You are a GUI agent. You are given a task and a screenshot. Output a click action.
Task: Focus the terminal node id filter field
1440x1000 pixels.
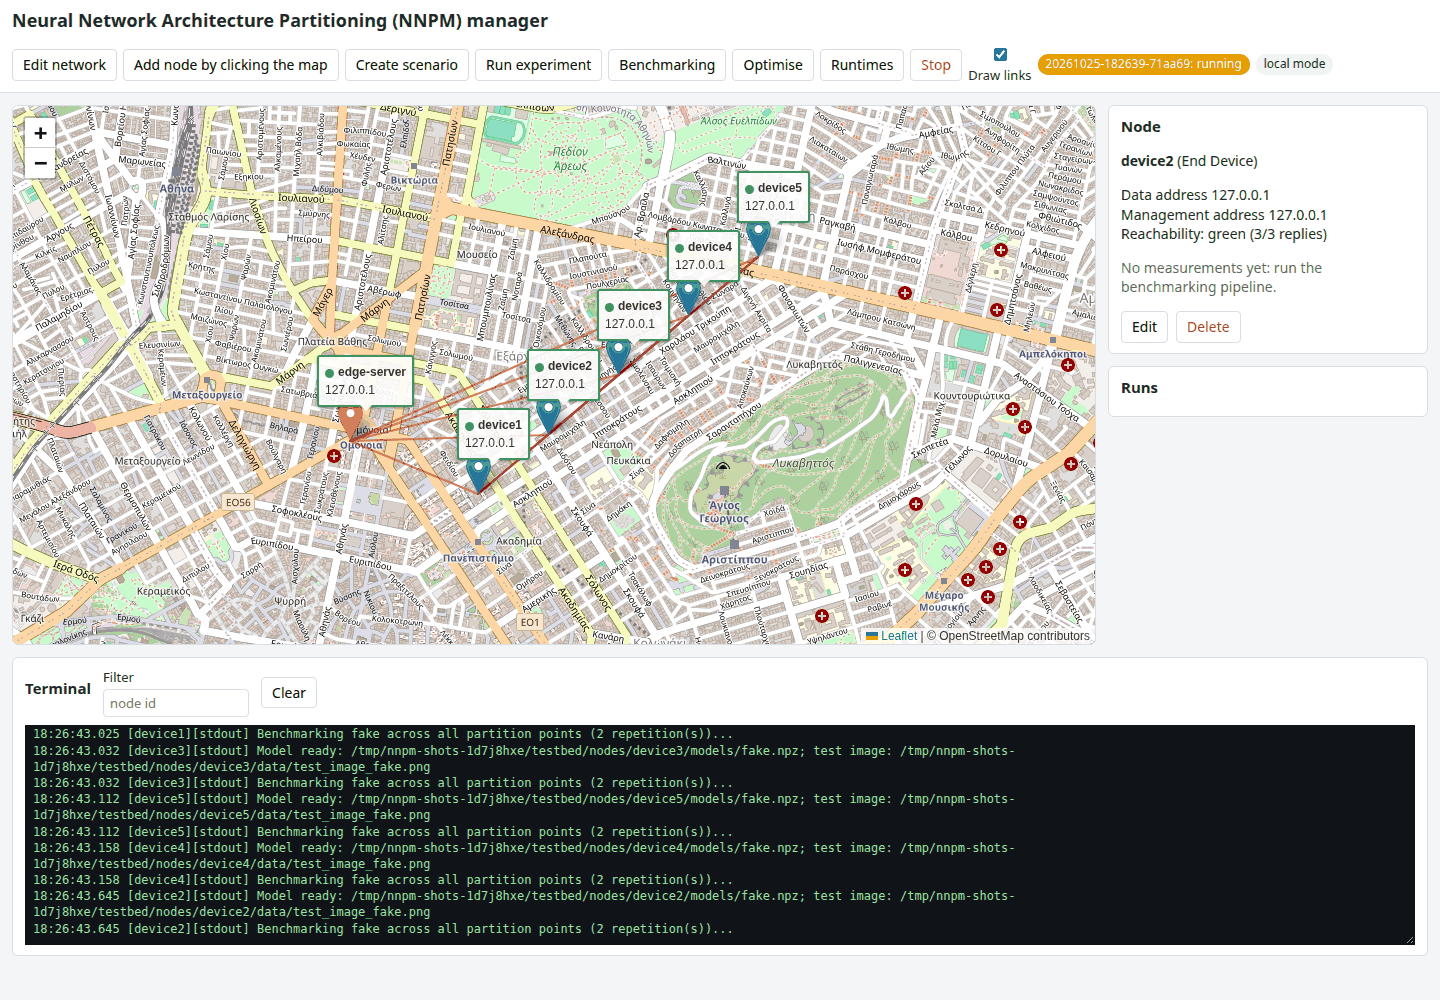(x=176, y=703)
